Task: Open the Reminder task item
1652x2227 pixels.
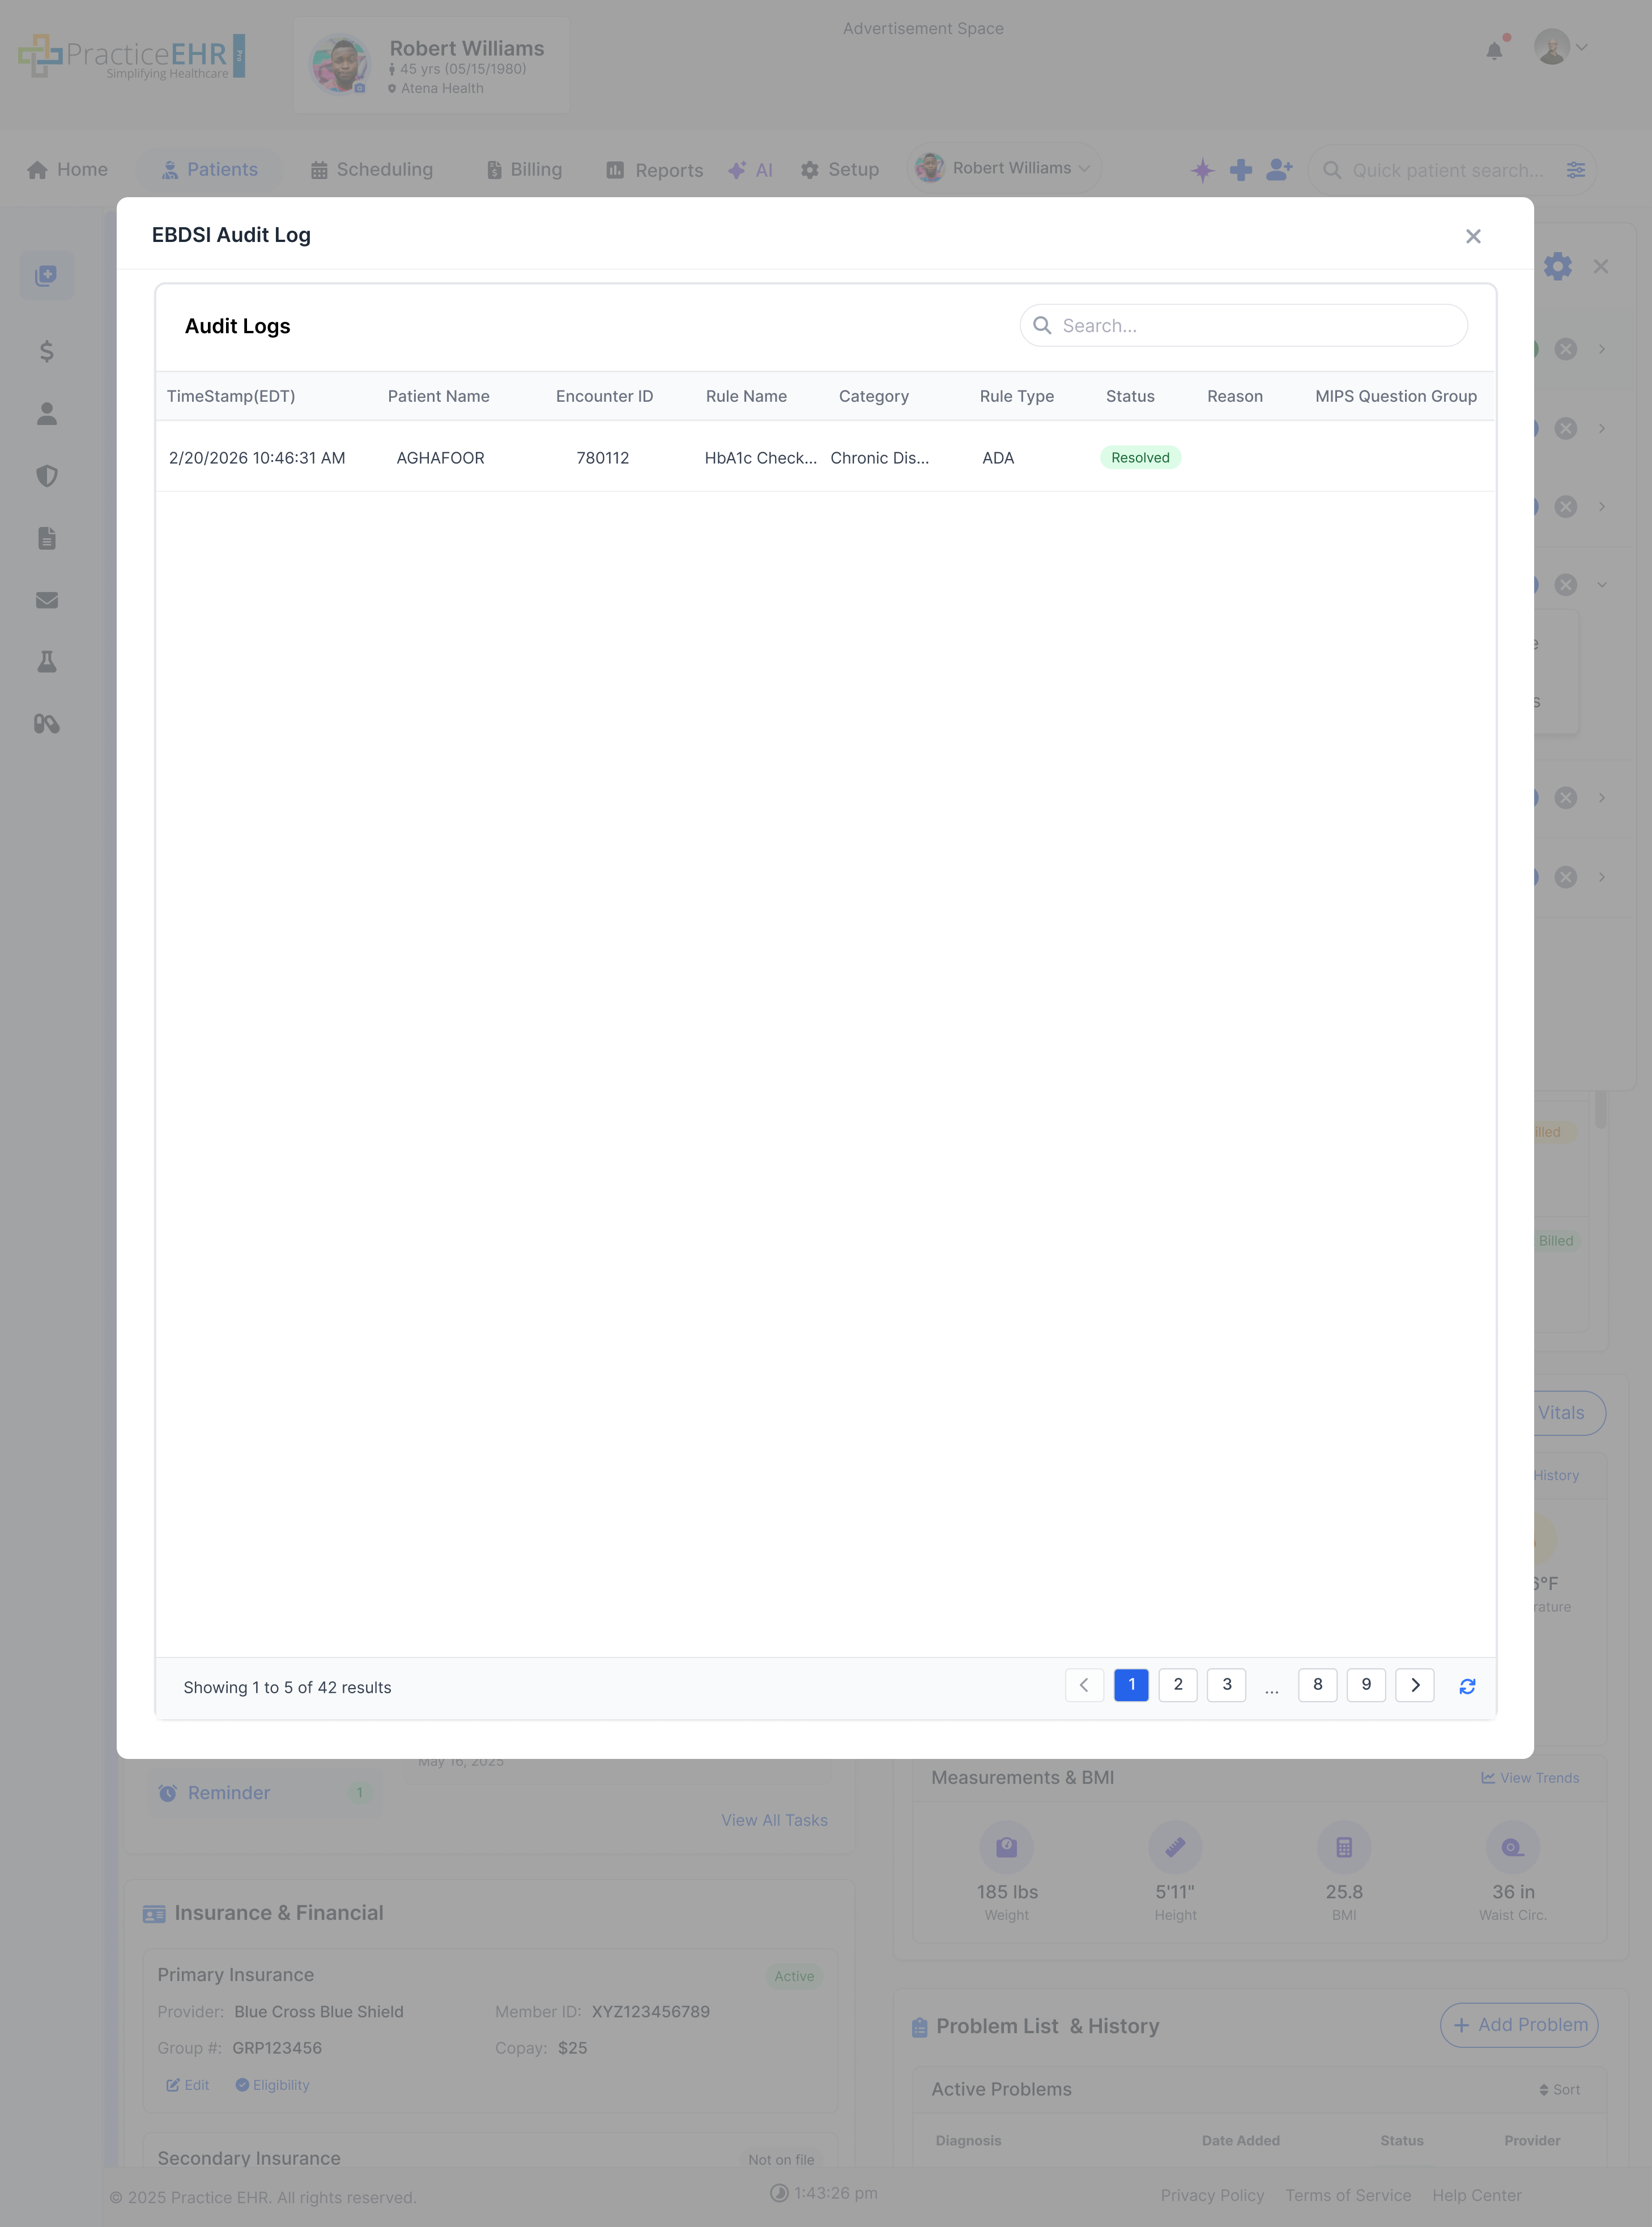Action: point(264,1793)
